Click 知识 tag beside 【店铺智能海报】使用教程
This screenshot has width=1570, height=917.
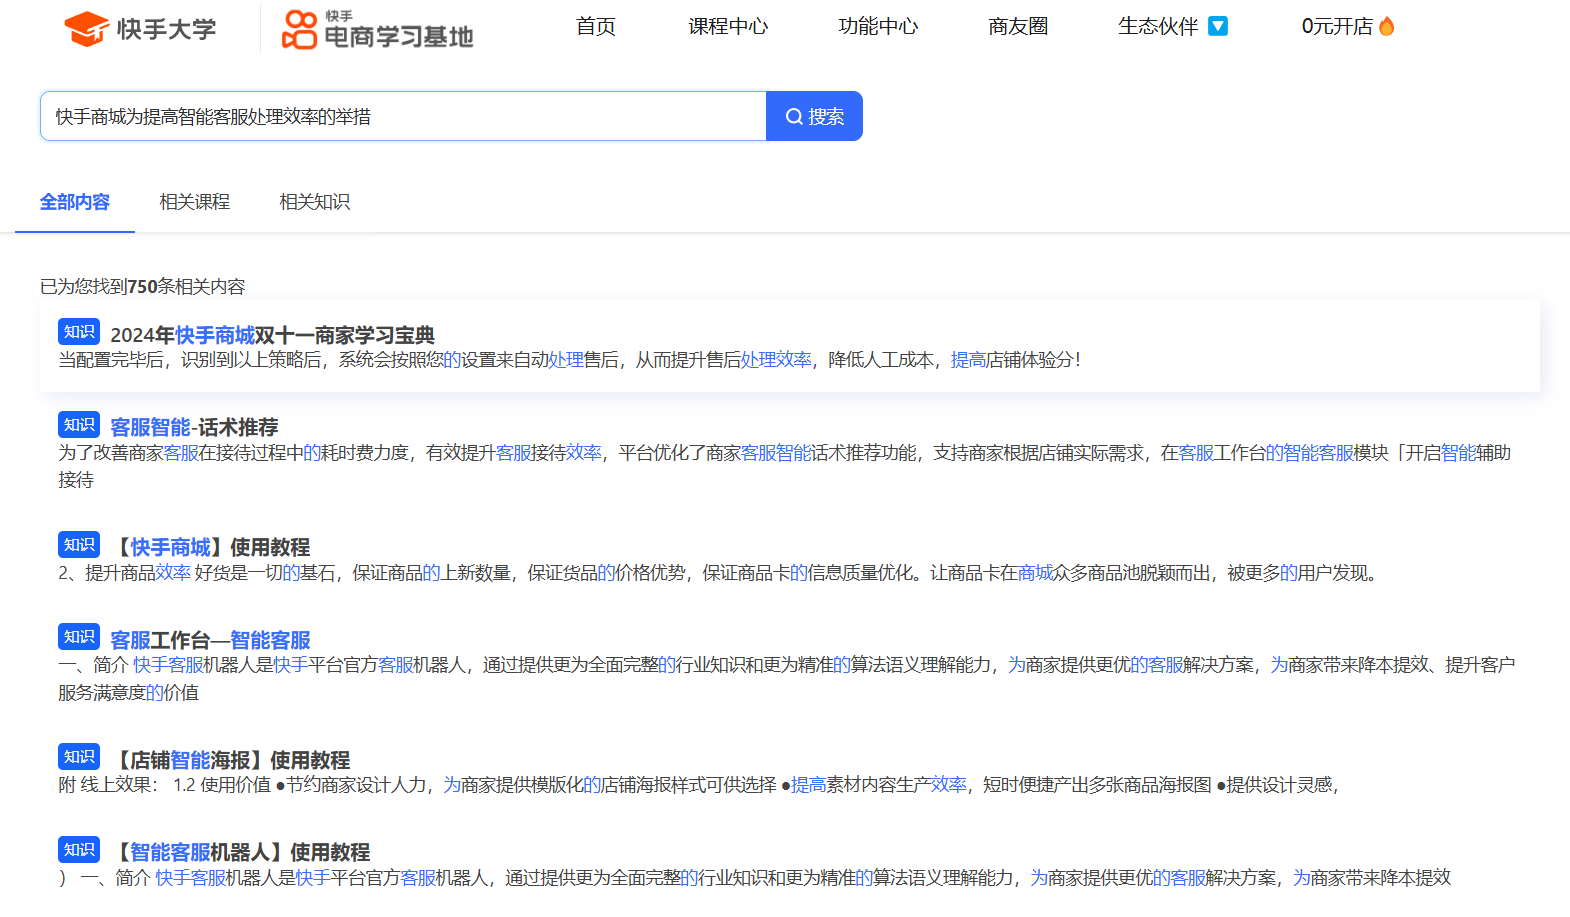tap(79, 757)
